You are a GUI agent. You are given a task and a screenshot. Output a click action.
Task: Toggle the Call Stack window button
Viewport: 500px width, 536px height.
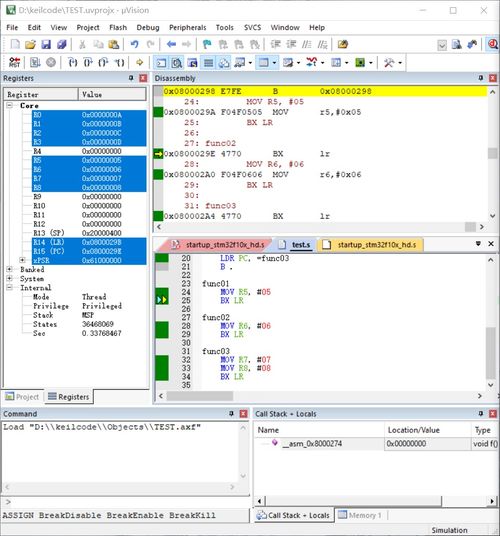point(224,63)
